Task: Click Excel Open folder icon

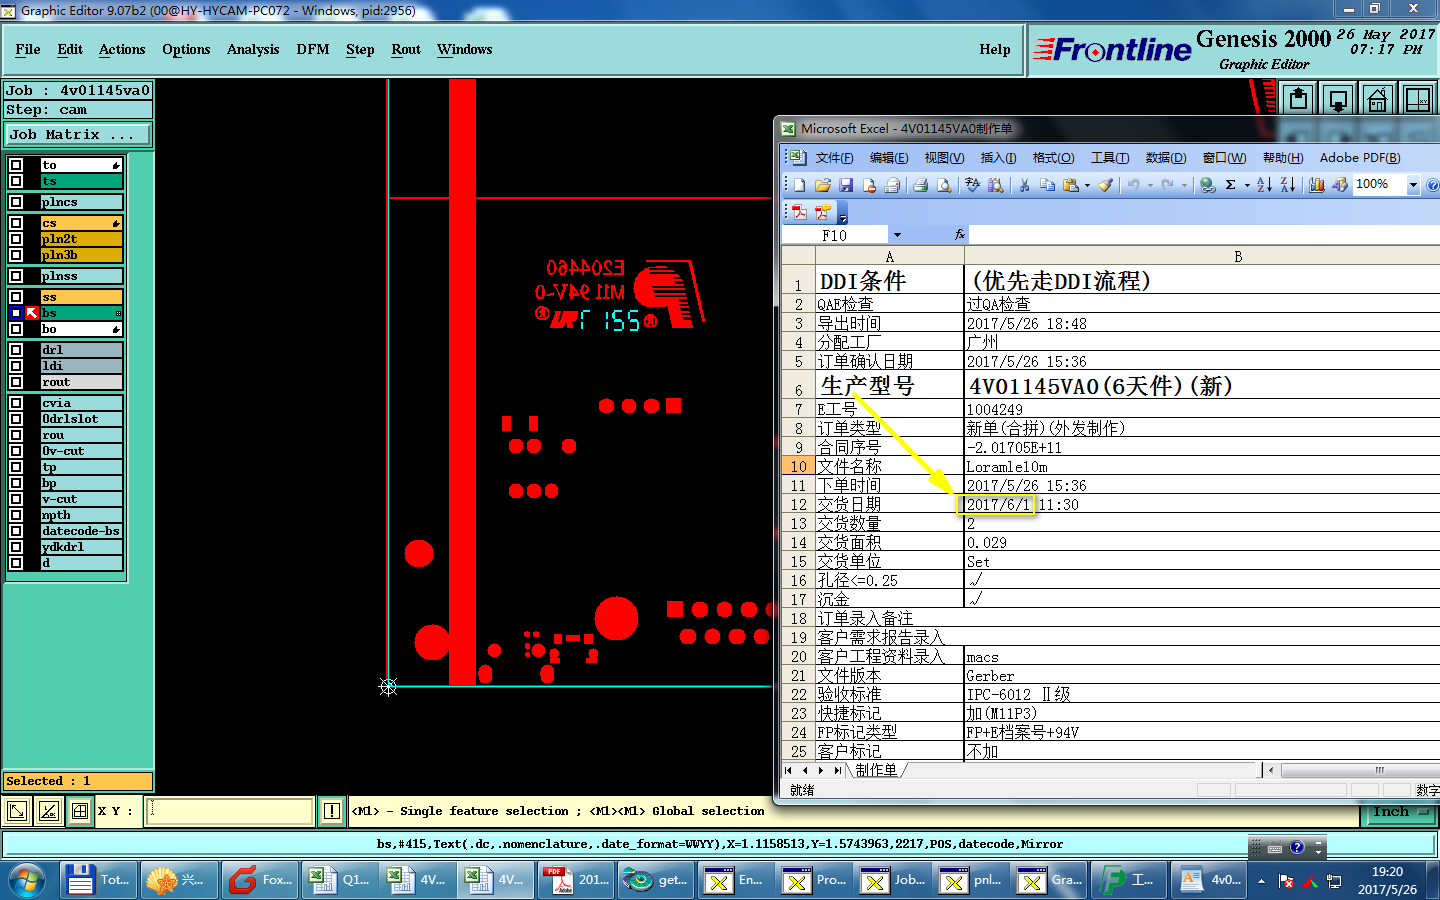Action: point(822,185)
